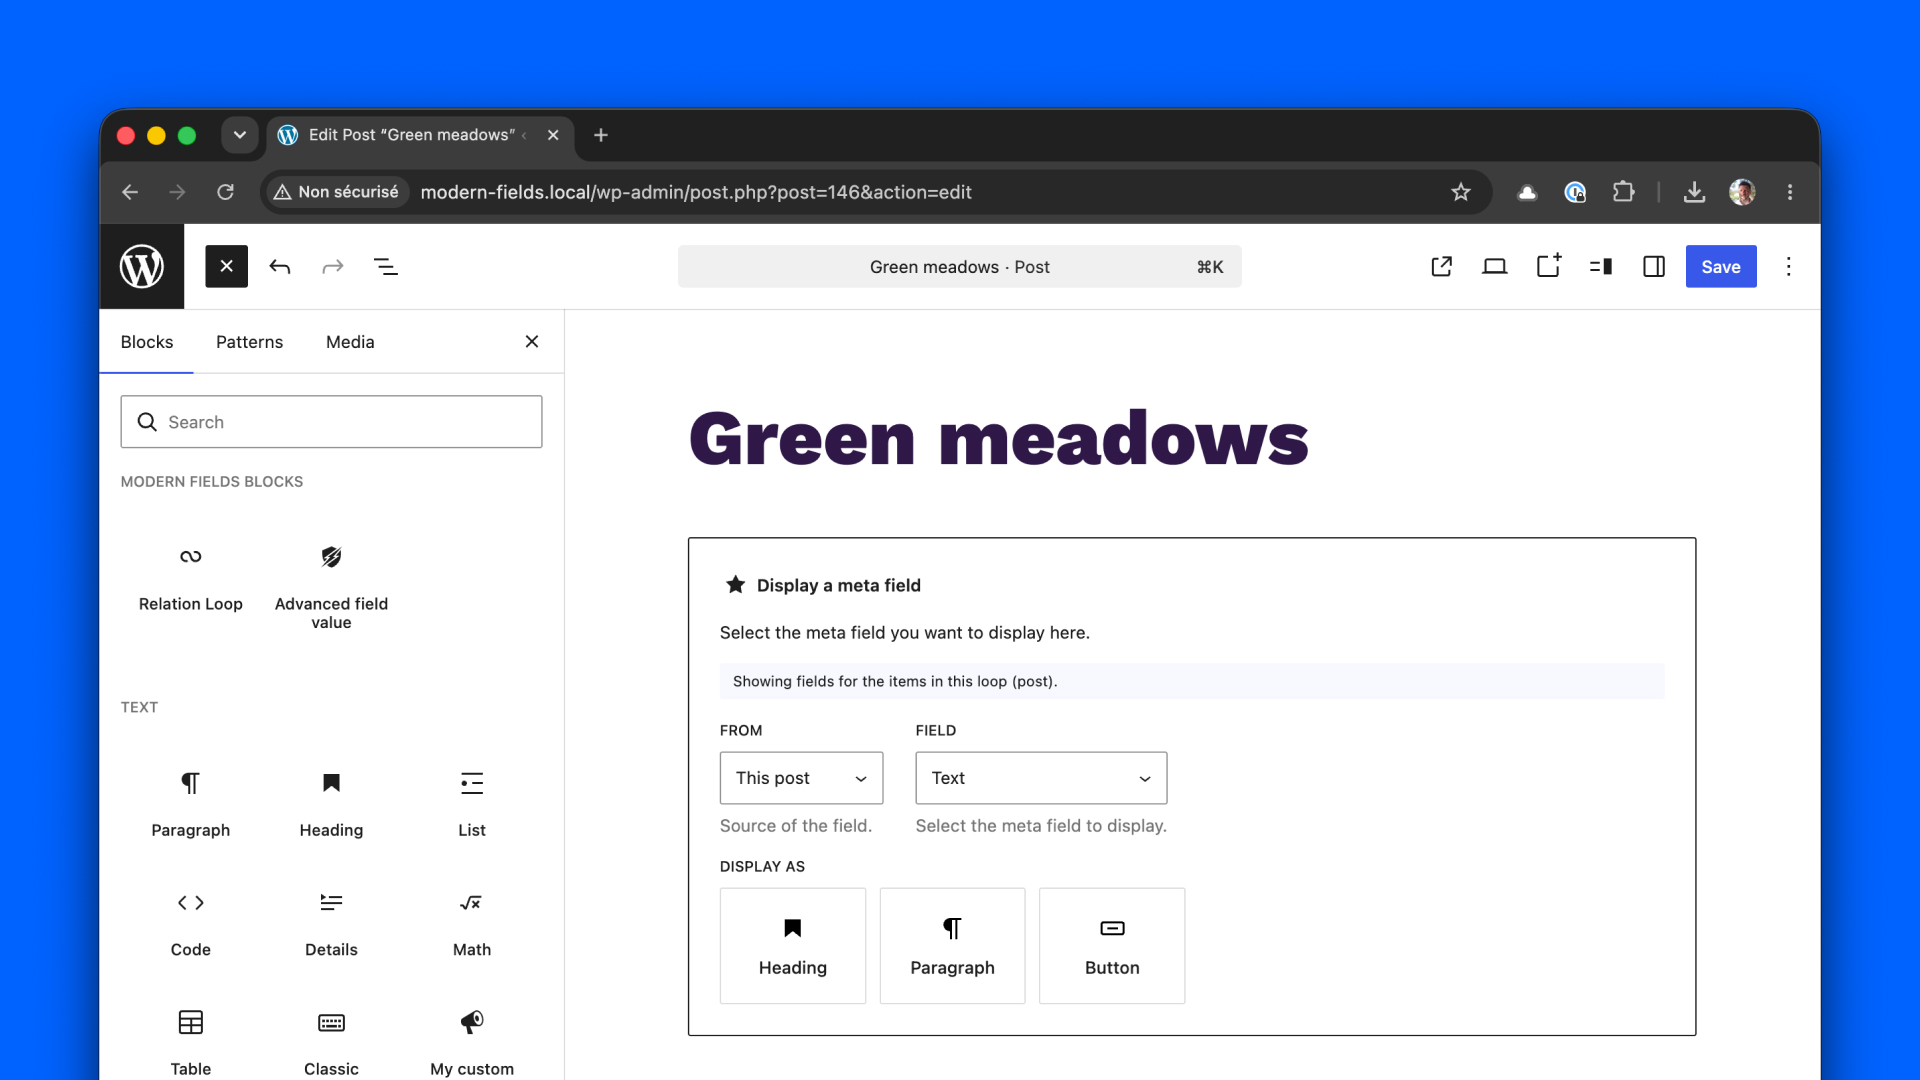Redo the last editor change
Viewport: 1920px width, 1080px height.
click(333, 266)
